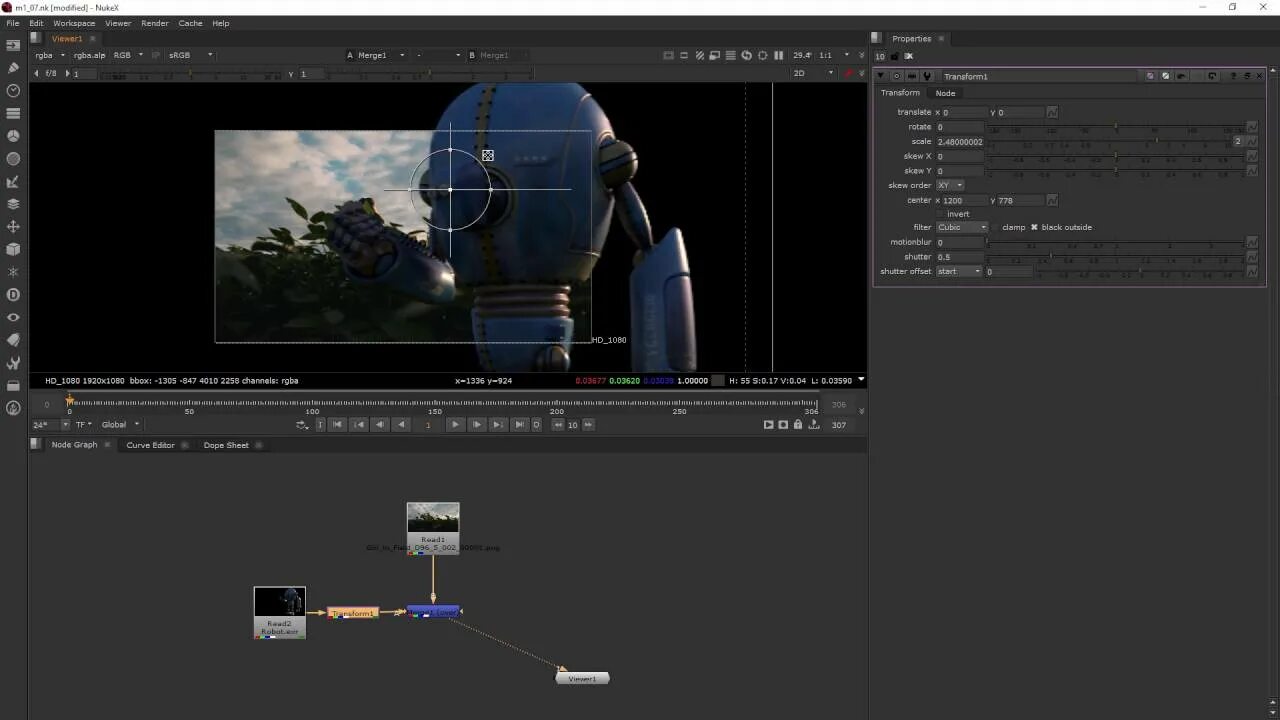Open the skew order XY dropdown

point(950,185)
